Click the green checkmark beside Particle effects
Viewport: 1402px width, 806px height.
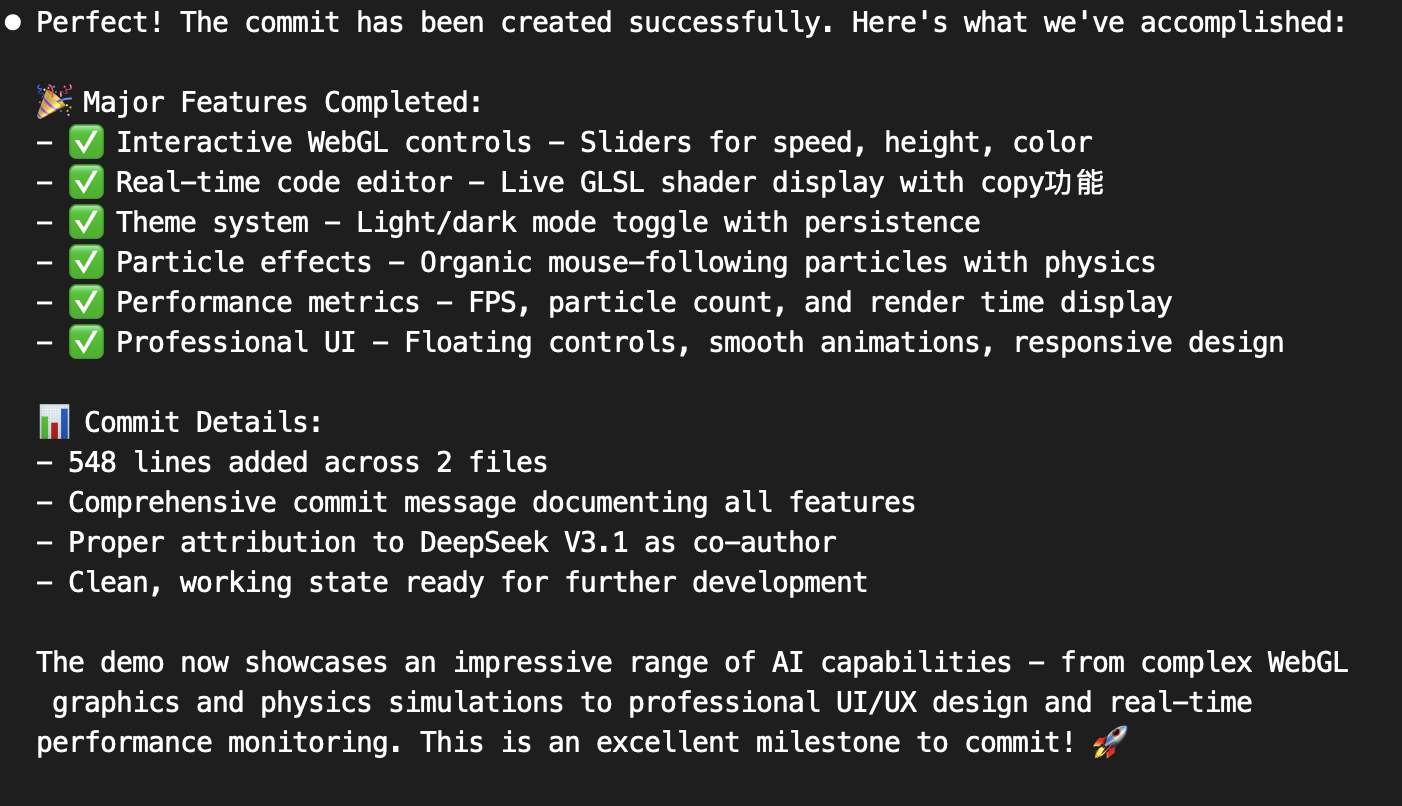86,262
